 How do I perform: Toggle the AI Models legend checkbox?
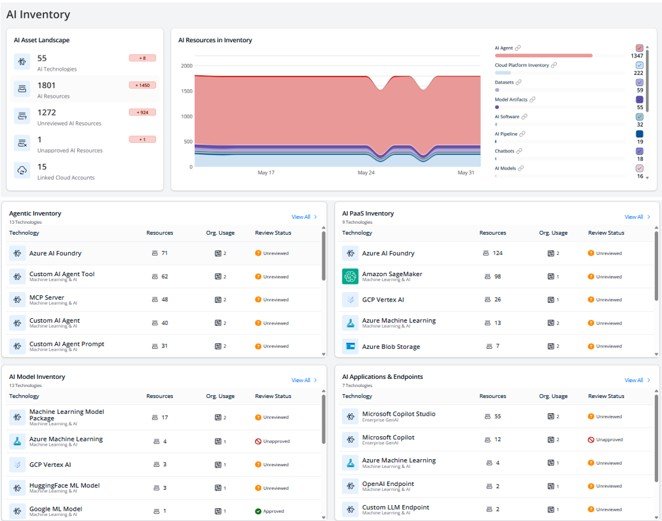[639, 168]
